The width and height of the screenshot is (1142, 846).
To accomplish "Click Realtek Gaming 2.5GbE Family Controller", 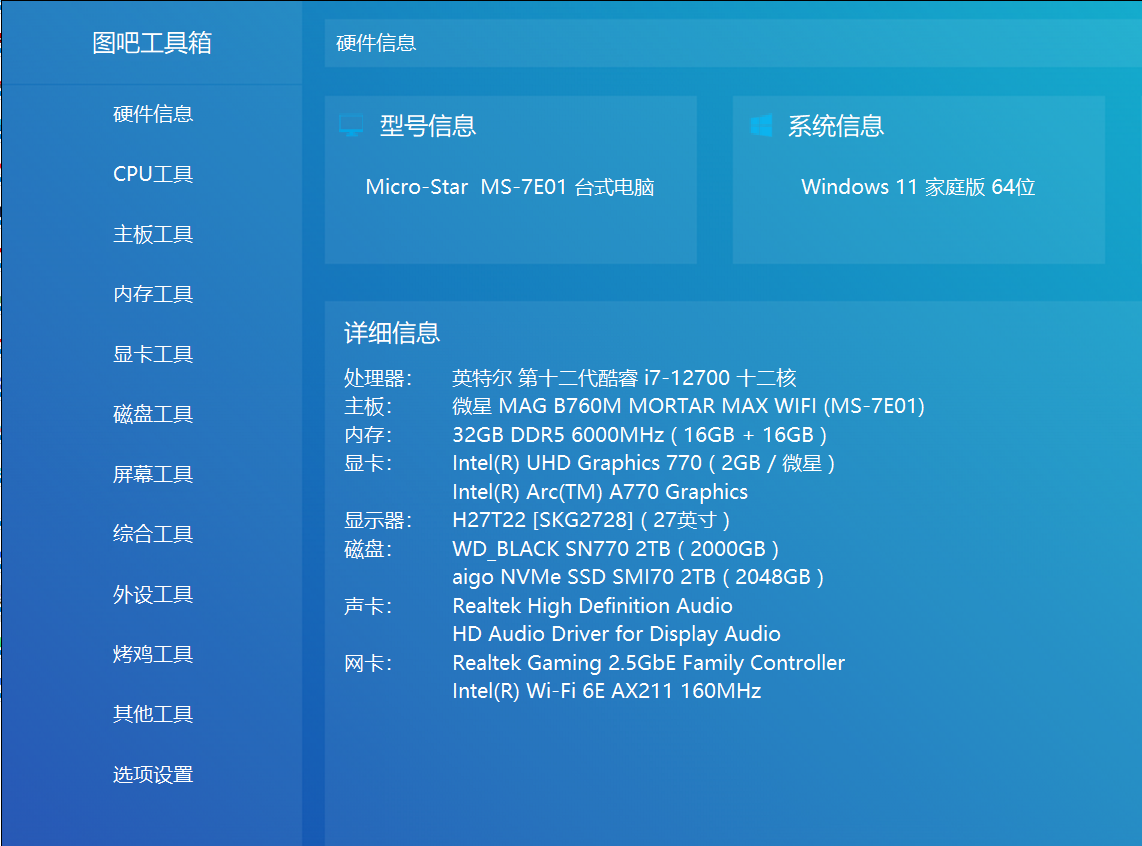I will pos(648,663).
